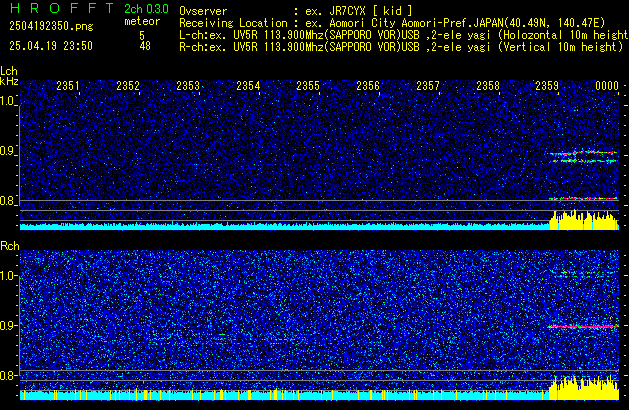Viewport: 629px width, 410px height.
Task: Click the Lch yellow signal level burst
Action: pos(584,220)
